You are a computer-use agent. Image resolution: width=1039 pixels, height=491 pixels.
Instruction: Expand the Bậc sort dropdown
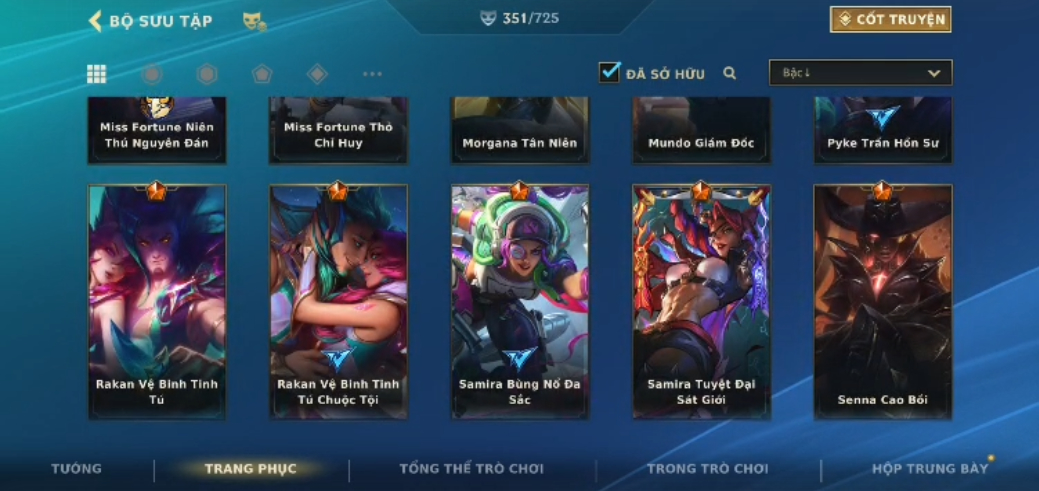point(860,73)
